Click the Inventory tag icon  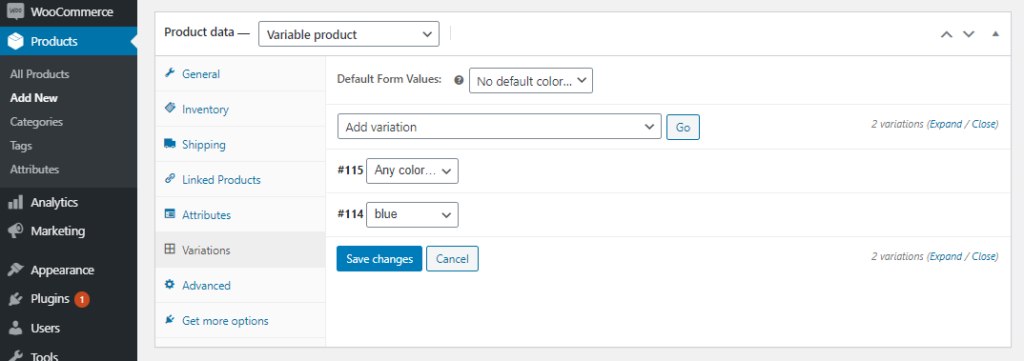coord(170,108)
